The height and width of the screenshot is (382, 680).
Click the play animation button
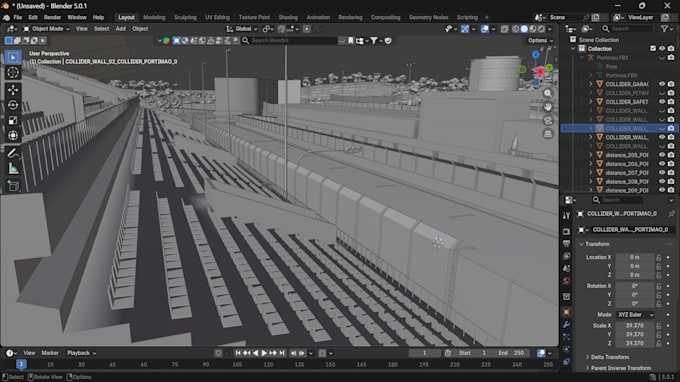[264, 353]
